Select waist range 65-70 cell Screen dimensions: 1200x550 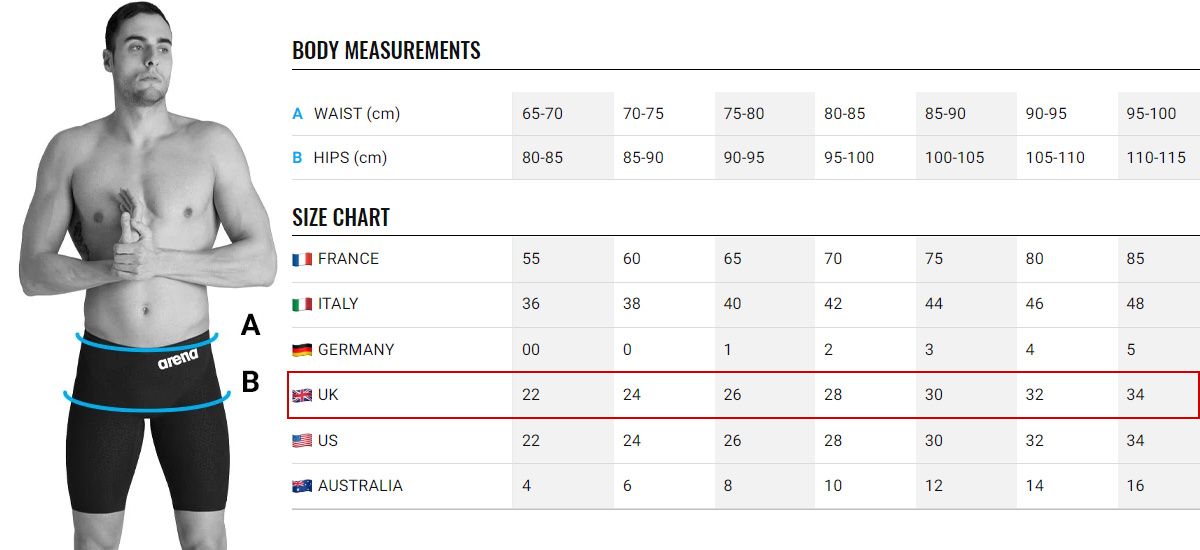click(x=542, y=114)
